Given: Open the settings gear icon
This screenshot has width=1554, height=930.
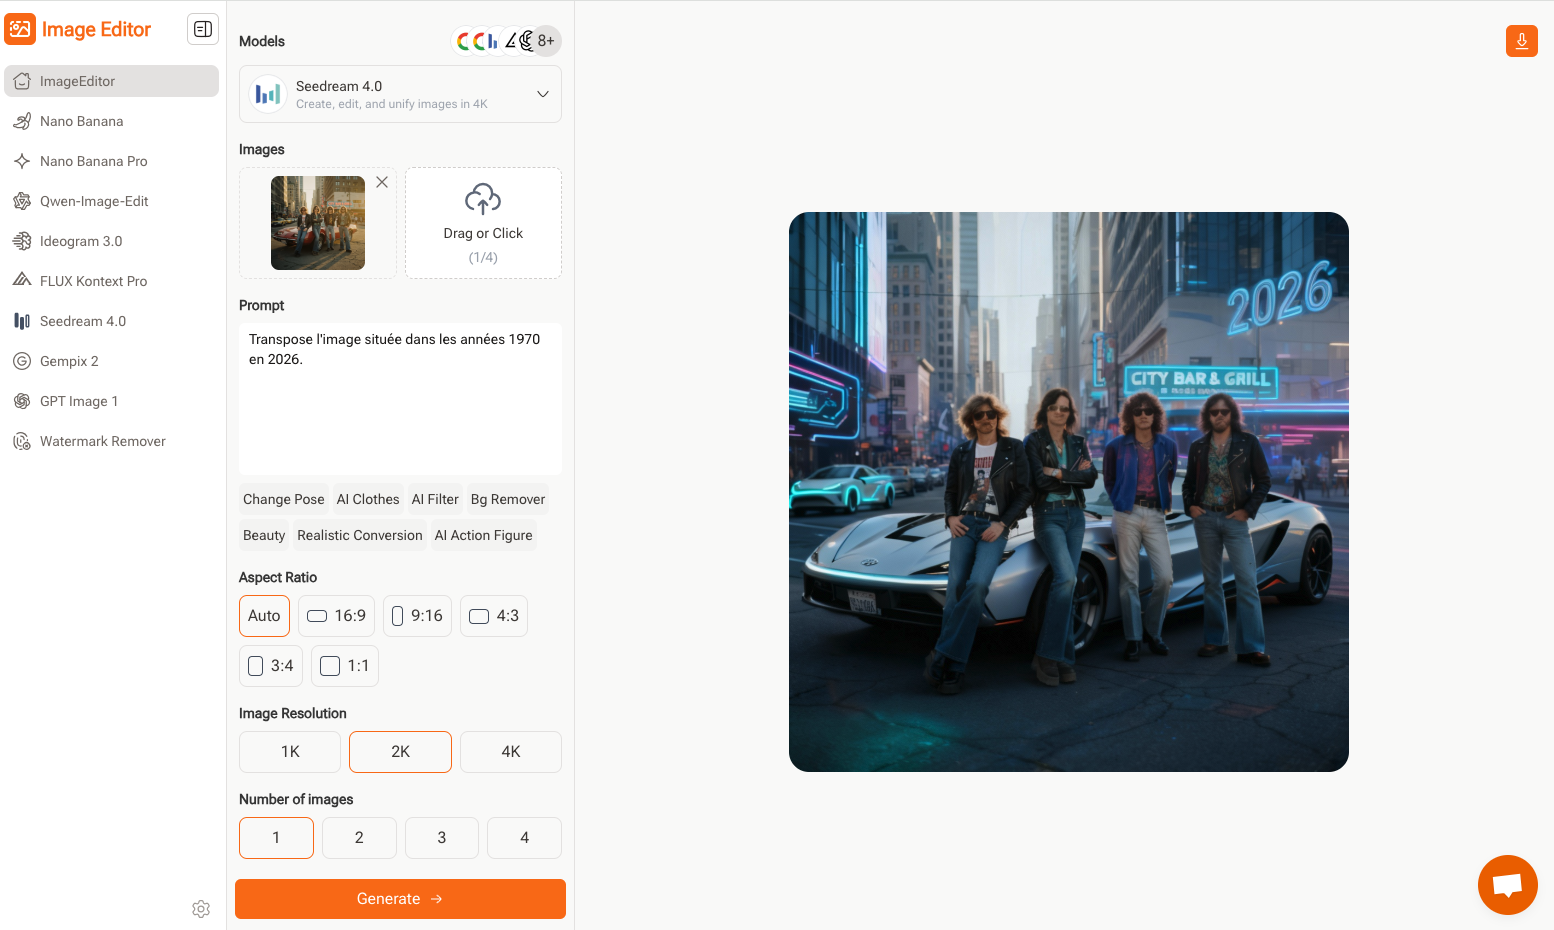Looking at the screenshot, I should pos(201,909).
